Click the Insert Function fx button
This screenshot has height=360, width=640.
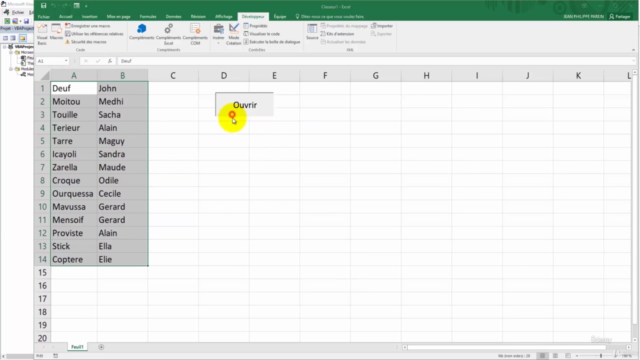tap(110, 61)
